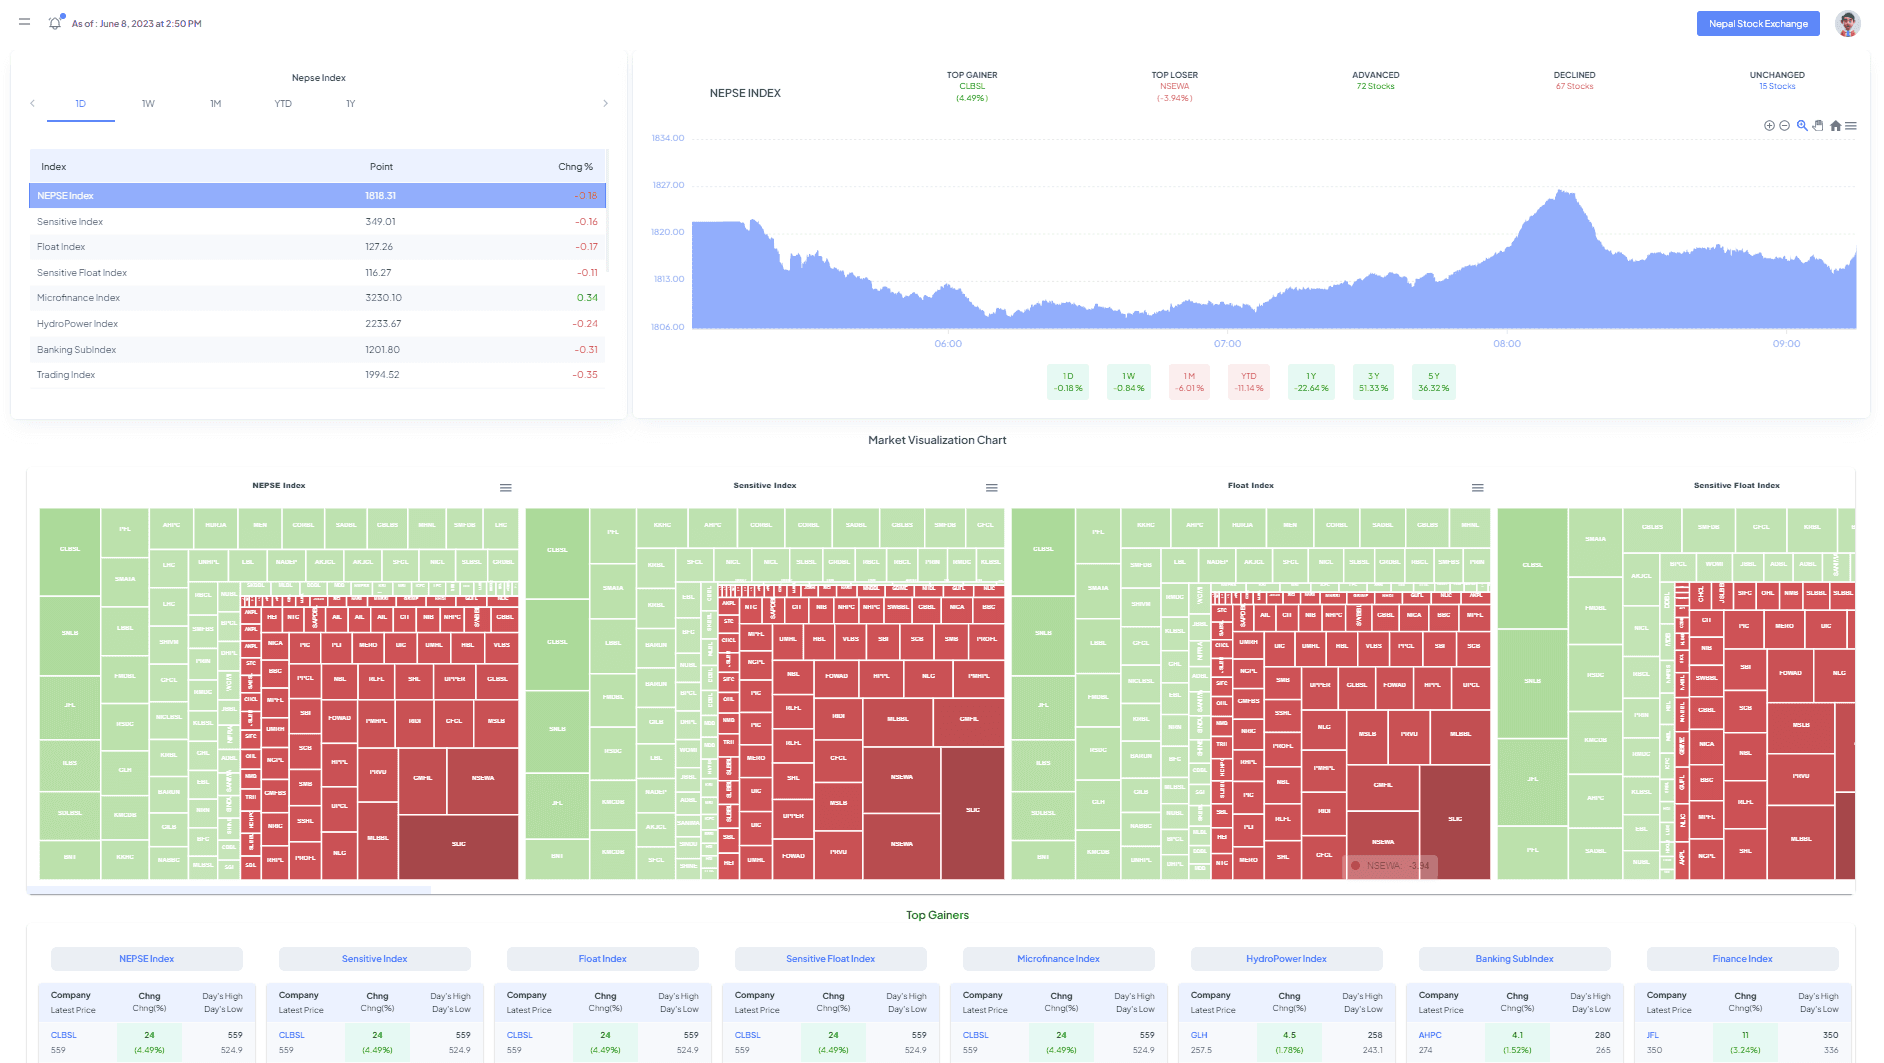Select the Microfinance Index table row
The width and height of the screenshot is (1884, 1063).
pyautogui.click(x=318, y=298)
